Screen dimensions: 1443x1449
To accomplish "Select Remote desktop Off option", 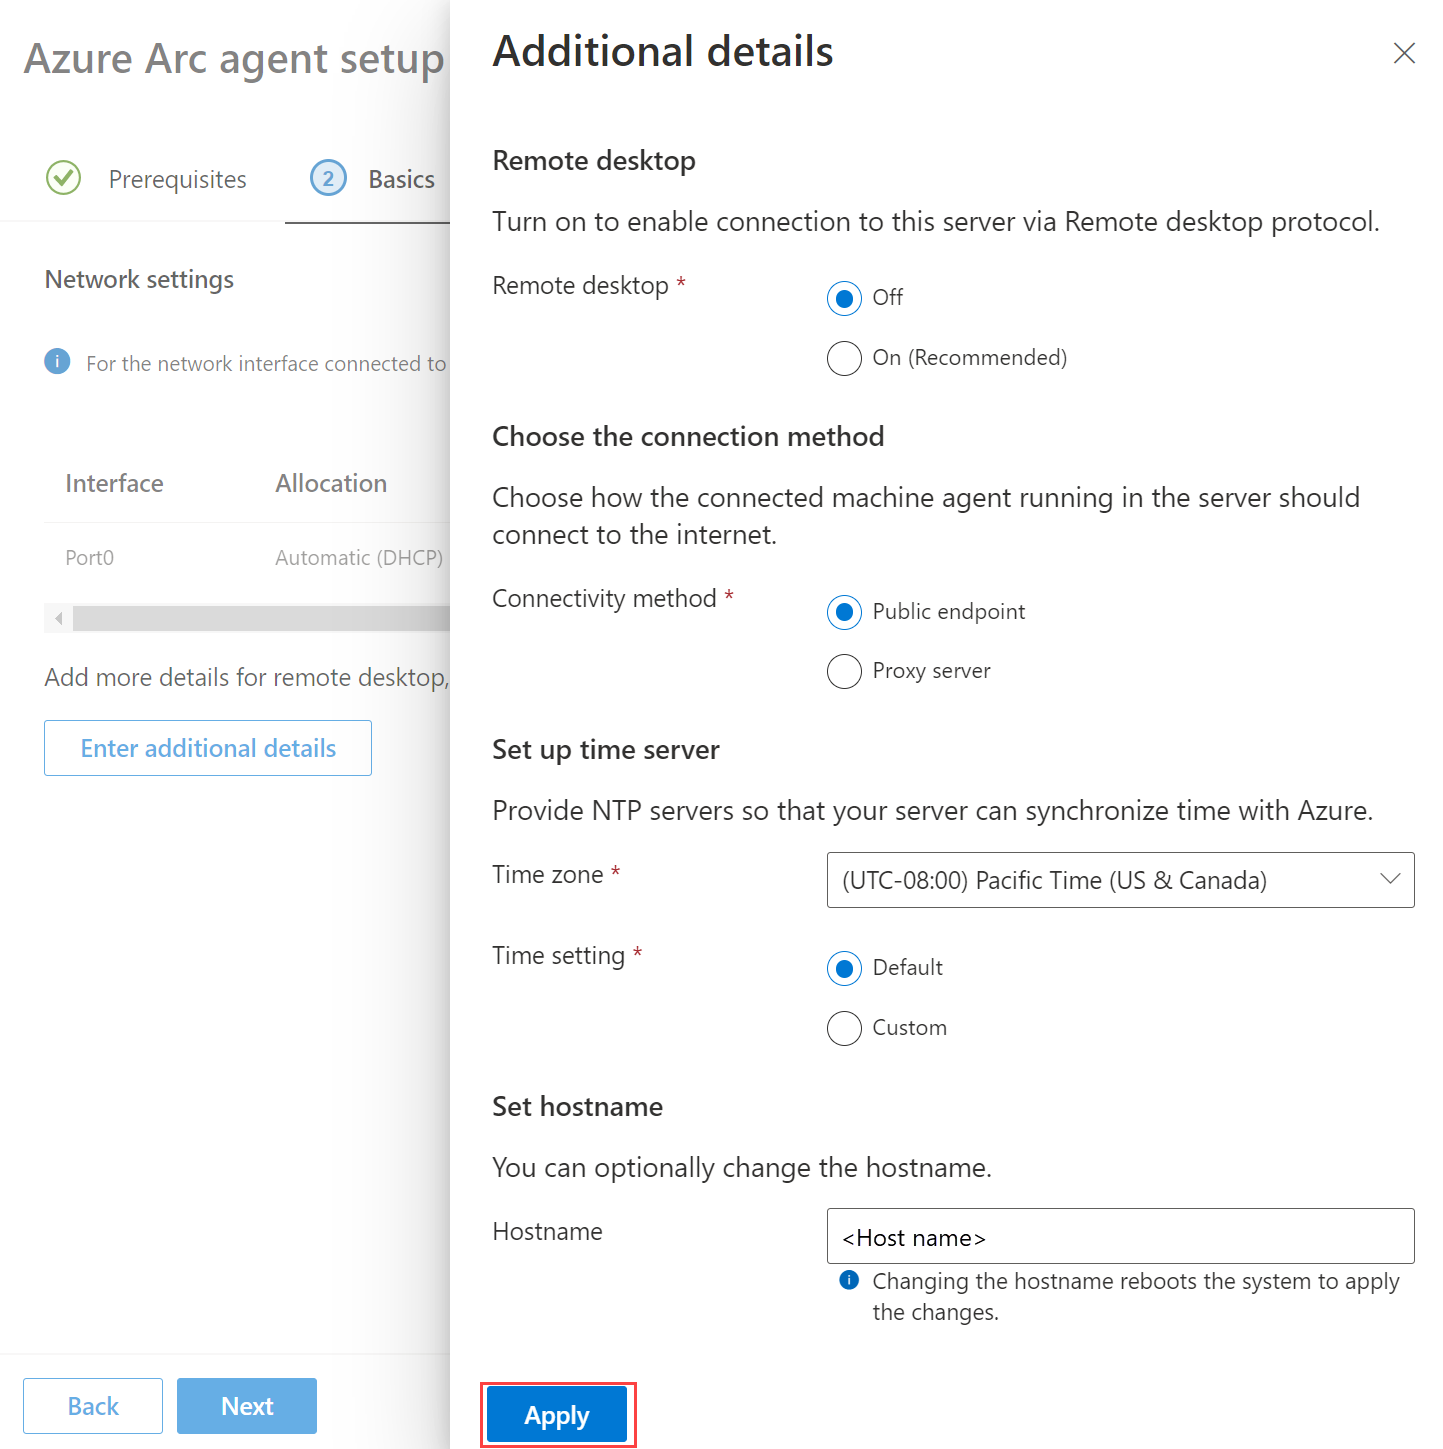I will point(844,298).
